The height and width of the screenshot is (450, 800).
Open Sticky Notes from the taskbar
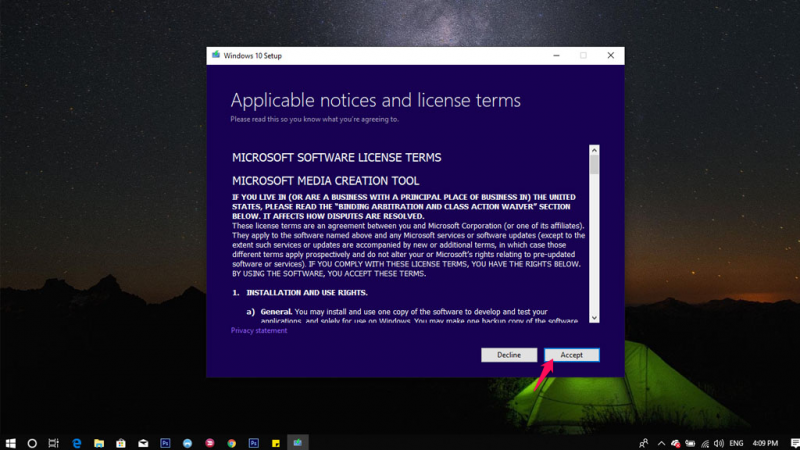[275, 442]
